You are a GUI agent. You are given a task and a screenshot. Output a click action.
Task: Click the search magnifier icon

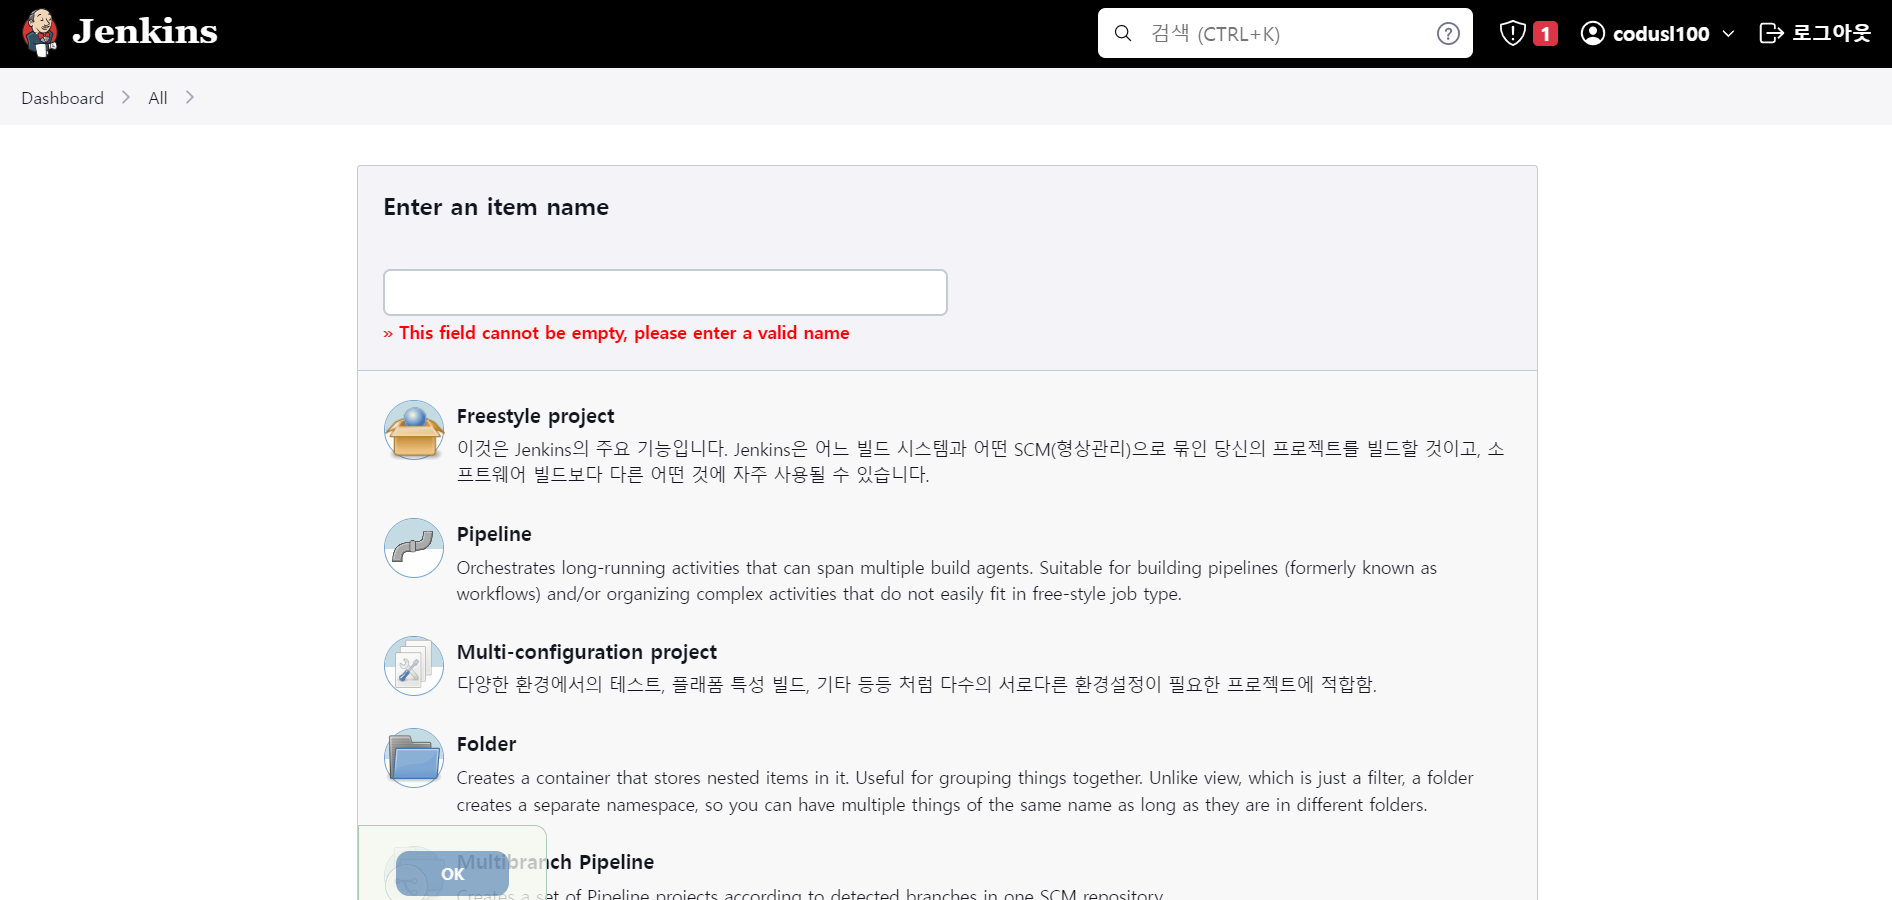tap(1123, 33)
